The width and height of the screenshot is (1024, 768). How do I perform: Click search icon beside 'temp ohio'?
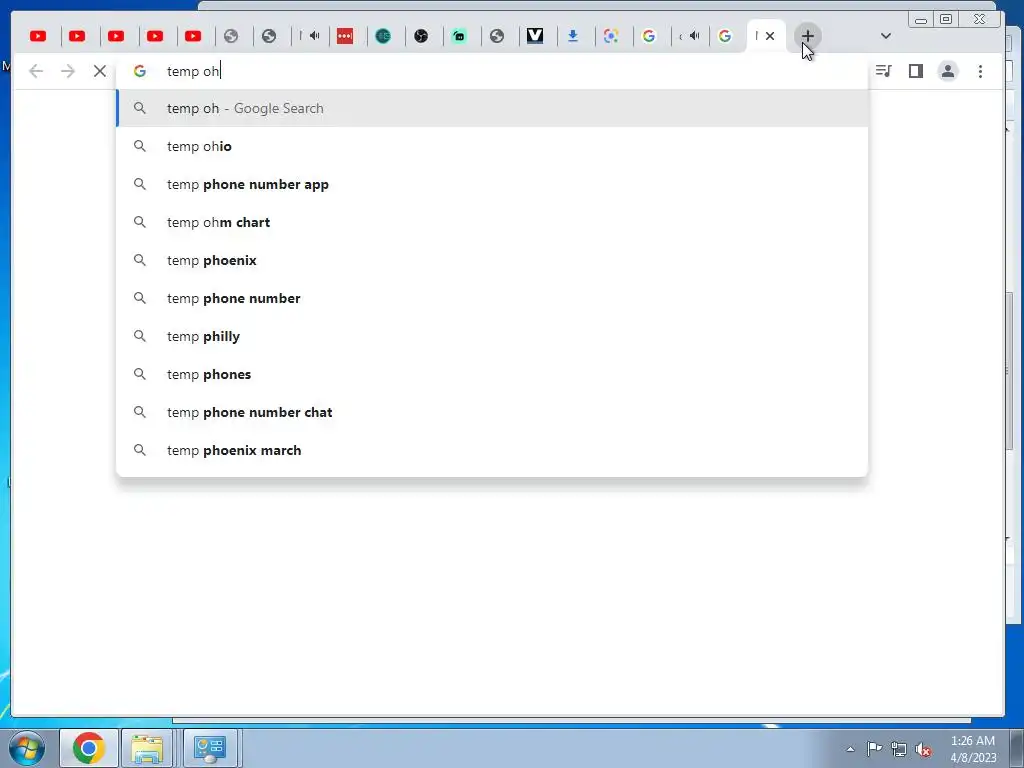(140, 146)
